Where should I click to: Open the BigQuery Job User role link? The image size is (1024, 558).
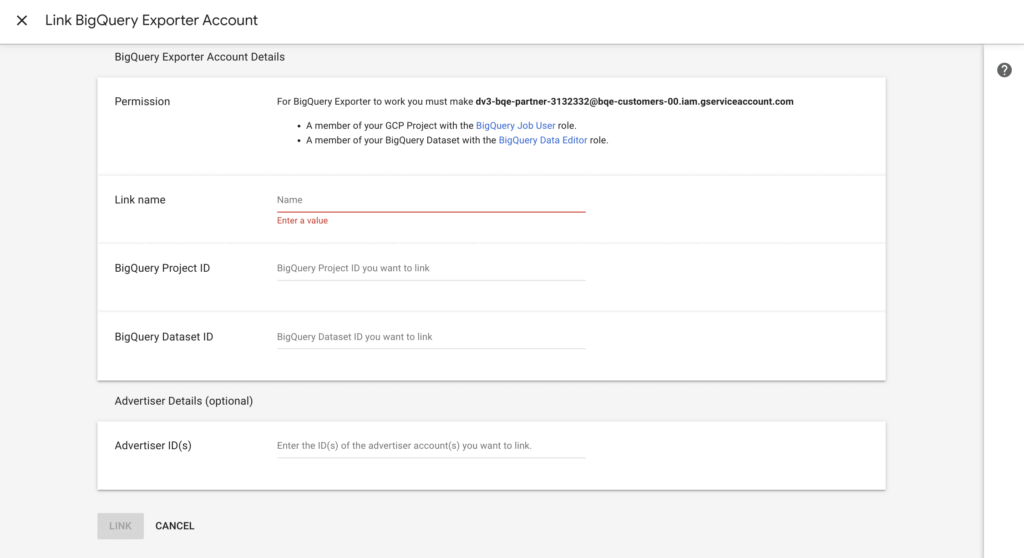click(515, 125)
